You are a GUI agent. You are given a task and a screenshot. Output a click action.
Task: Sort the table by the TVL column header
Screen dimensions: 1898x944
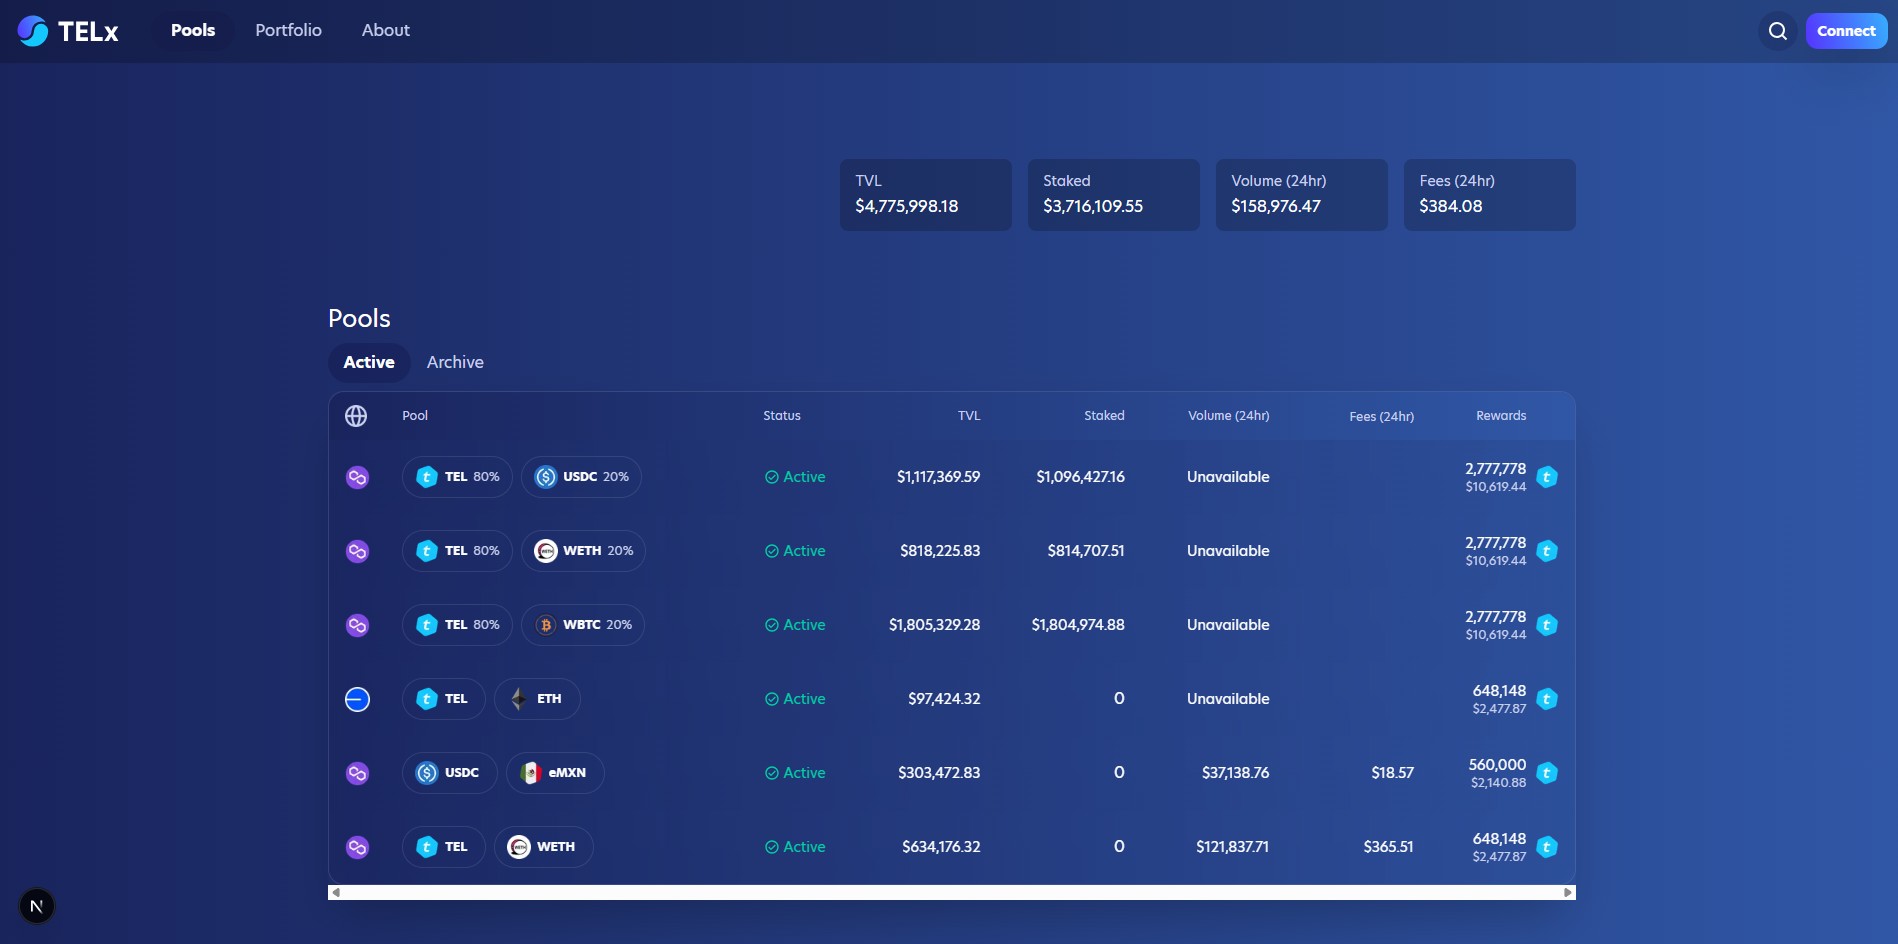[x=968, y=416]
